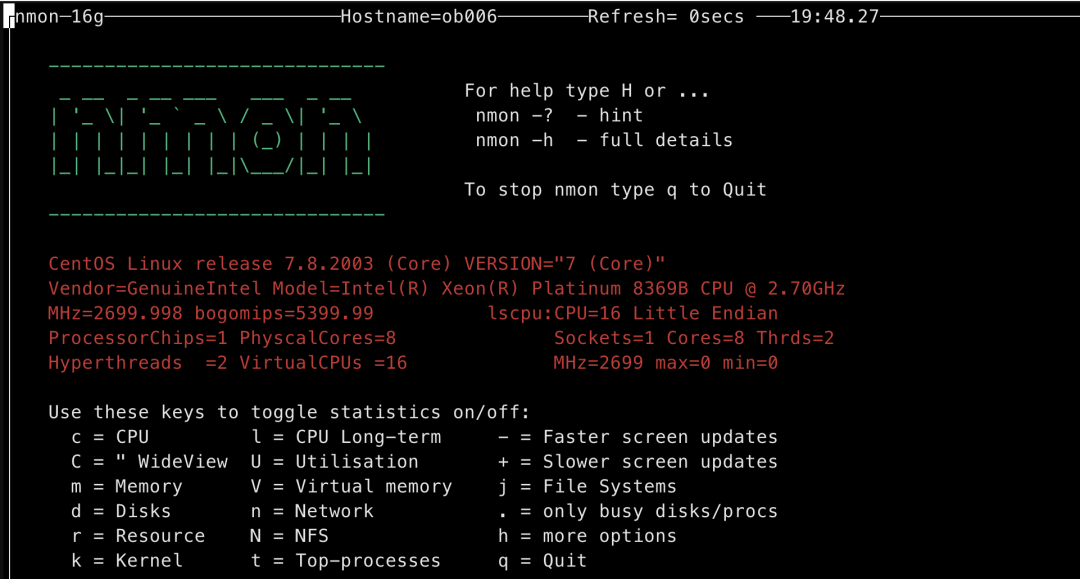This screenshot has height=579, width=1080.
Task: Click the 'nmon -? - hint' line
Action: (x=559, y=116)
